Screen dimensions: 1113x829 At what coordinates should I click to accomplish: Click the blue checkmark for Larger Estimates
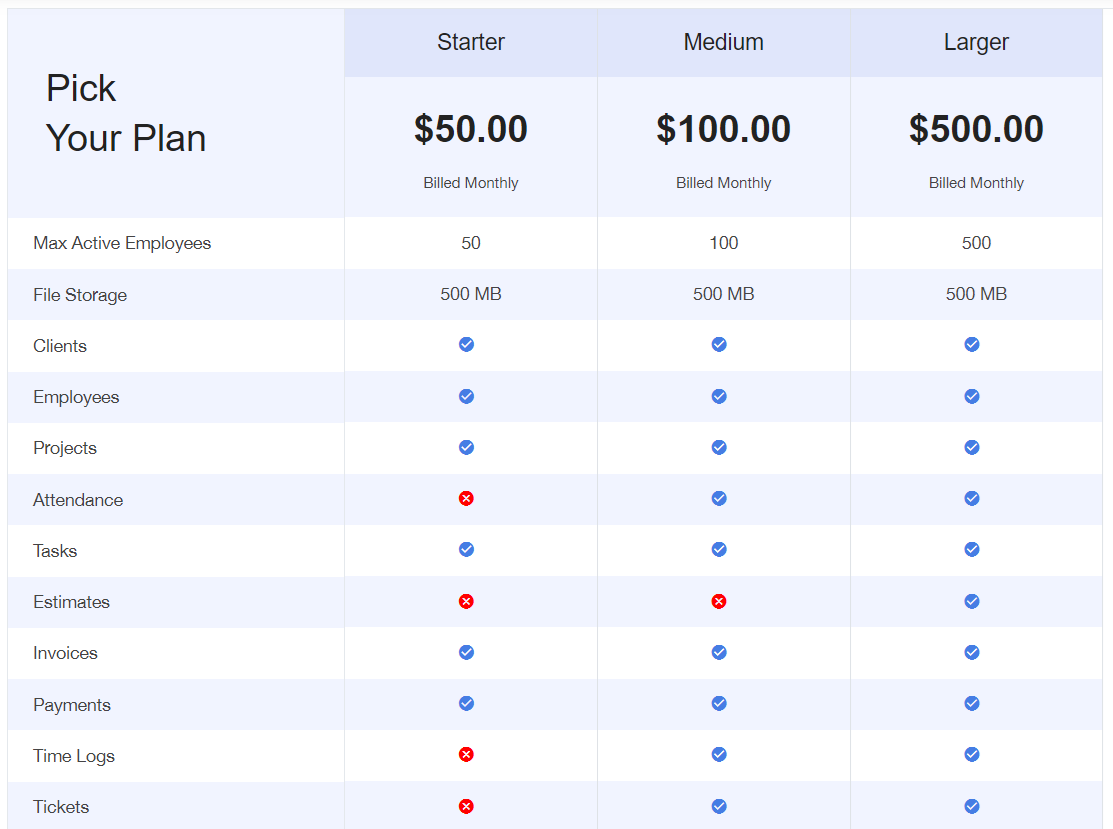coord(972,601)
